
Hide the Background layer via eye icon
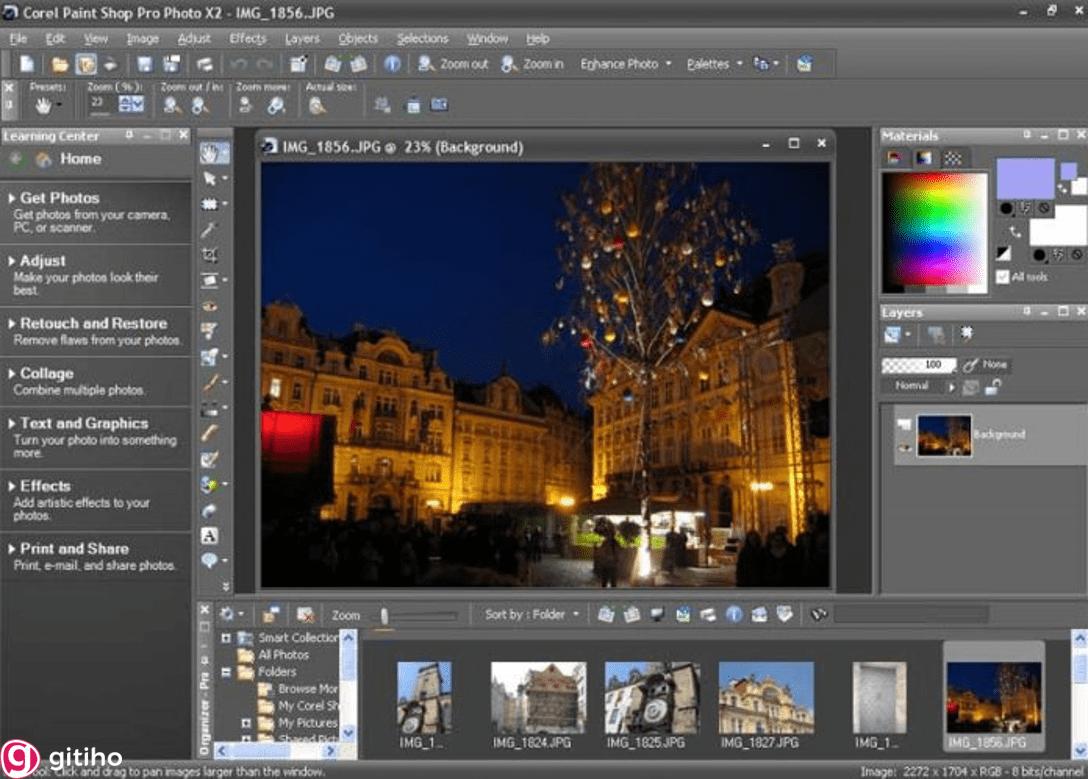click(904, 447)
